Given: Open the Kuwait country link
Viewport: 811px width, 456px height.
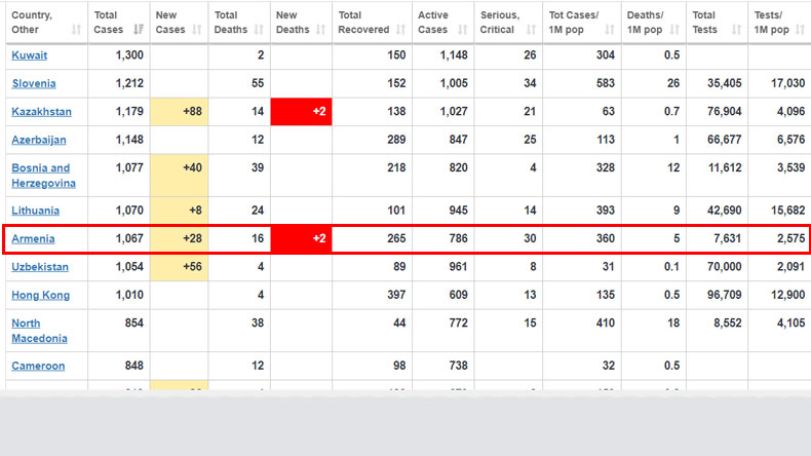Looking at the screenshot, I should 29,55.
